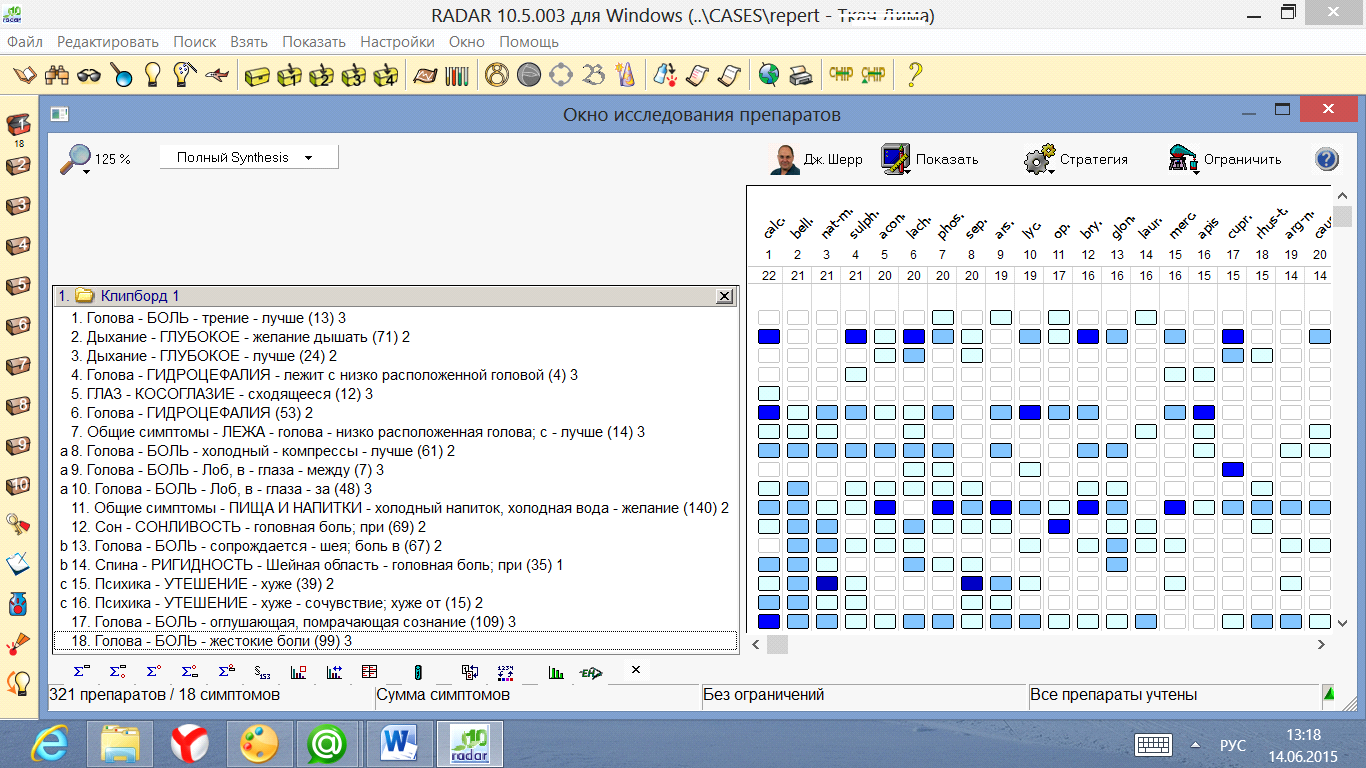Click the green bar chart icon in bottom toolbar
This screenshot has width=1366, height=768.
[x=557, y=672]
